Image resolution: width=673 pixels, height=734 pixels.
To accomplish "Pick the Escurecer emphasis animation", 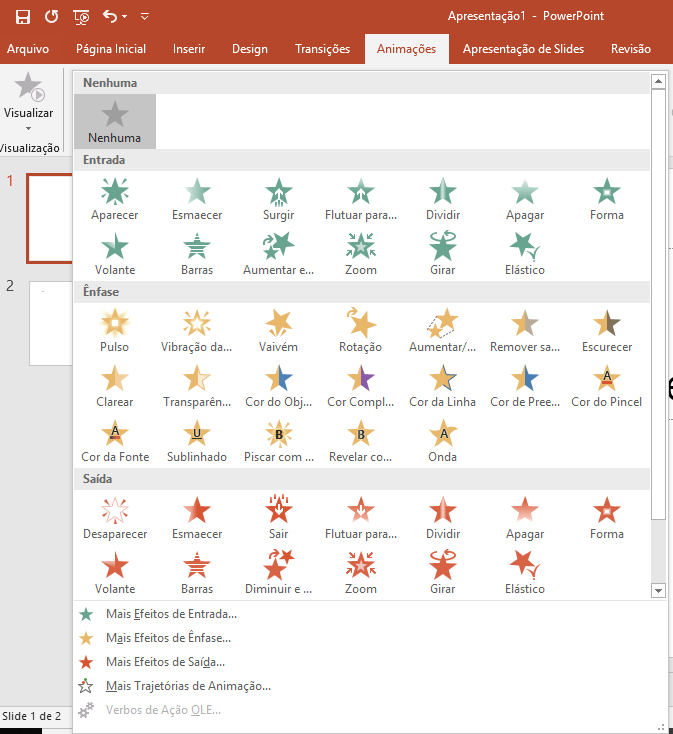I will (x=606, y=331).
